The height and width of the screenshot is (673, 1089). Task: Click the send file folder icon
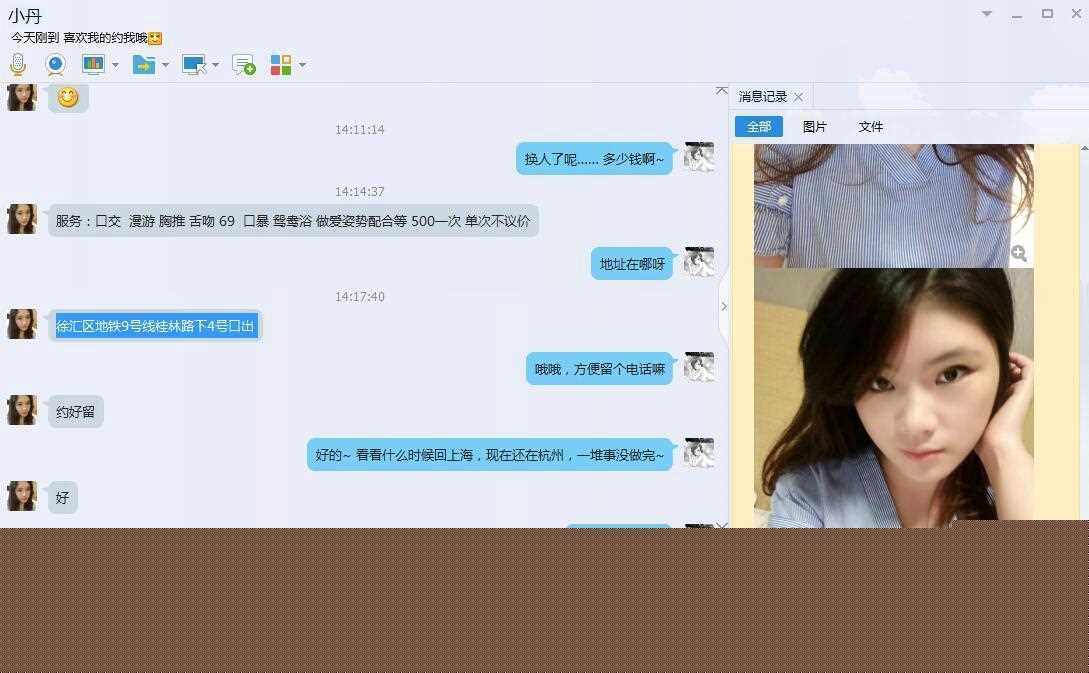click(144, 65)
